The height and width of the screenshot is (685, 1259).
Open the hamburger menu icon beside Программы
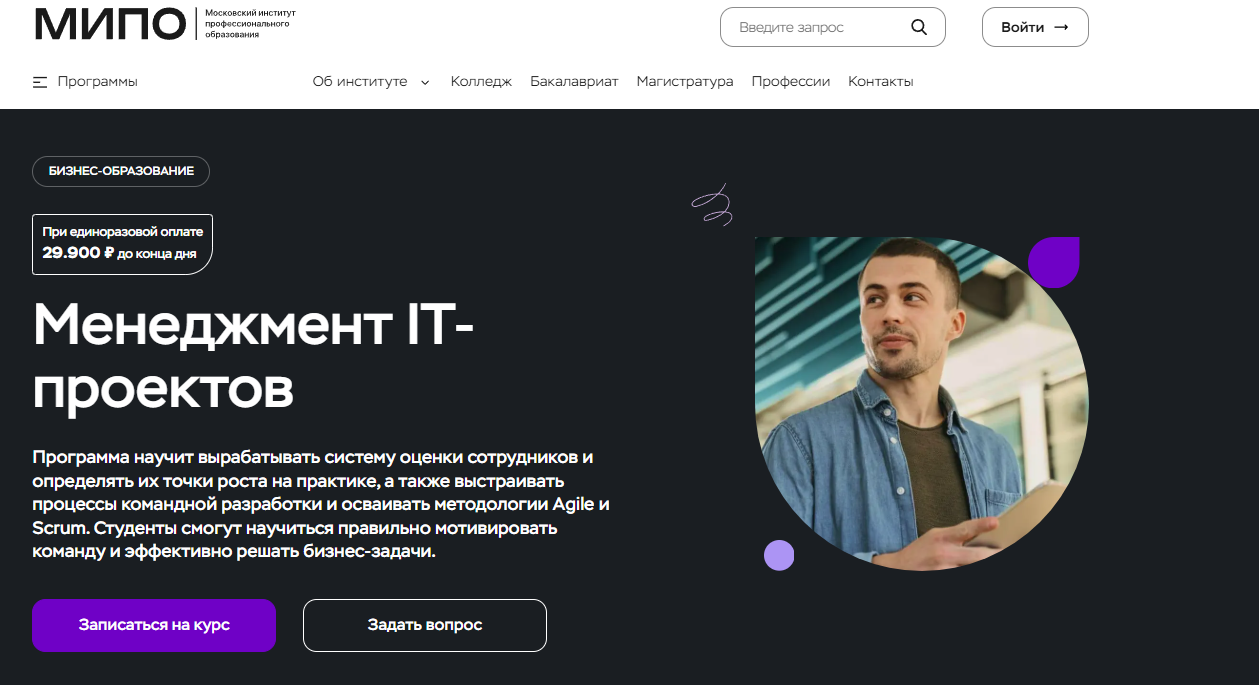pos(40,82)
